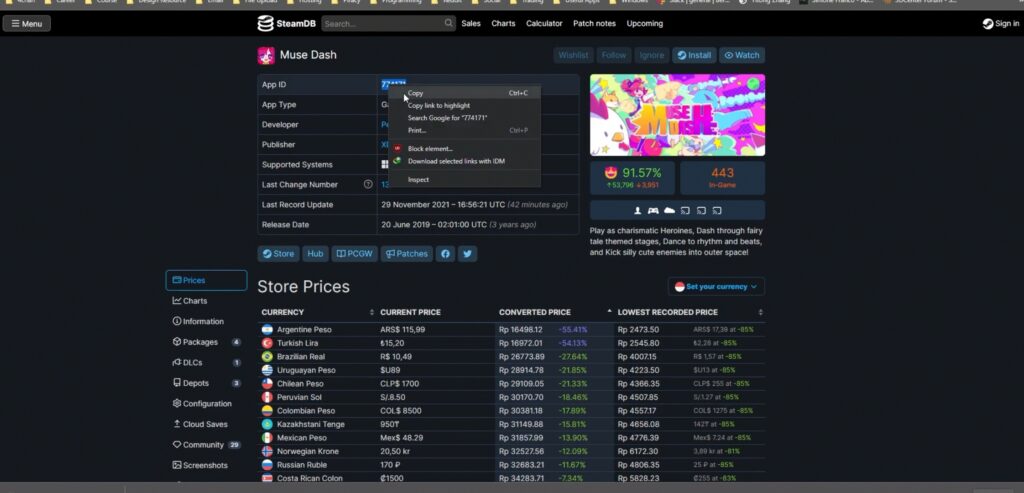Open the Upcoming page
Image resolution: width=1024 pixels, height=493 pixels.
click(x=645, y=24)
